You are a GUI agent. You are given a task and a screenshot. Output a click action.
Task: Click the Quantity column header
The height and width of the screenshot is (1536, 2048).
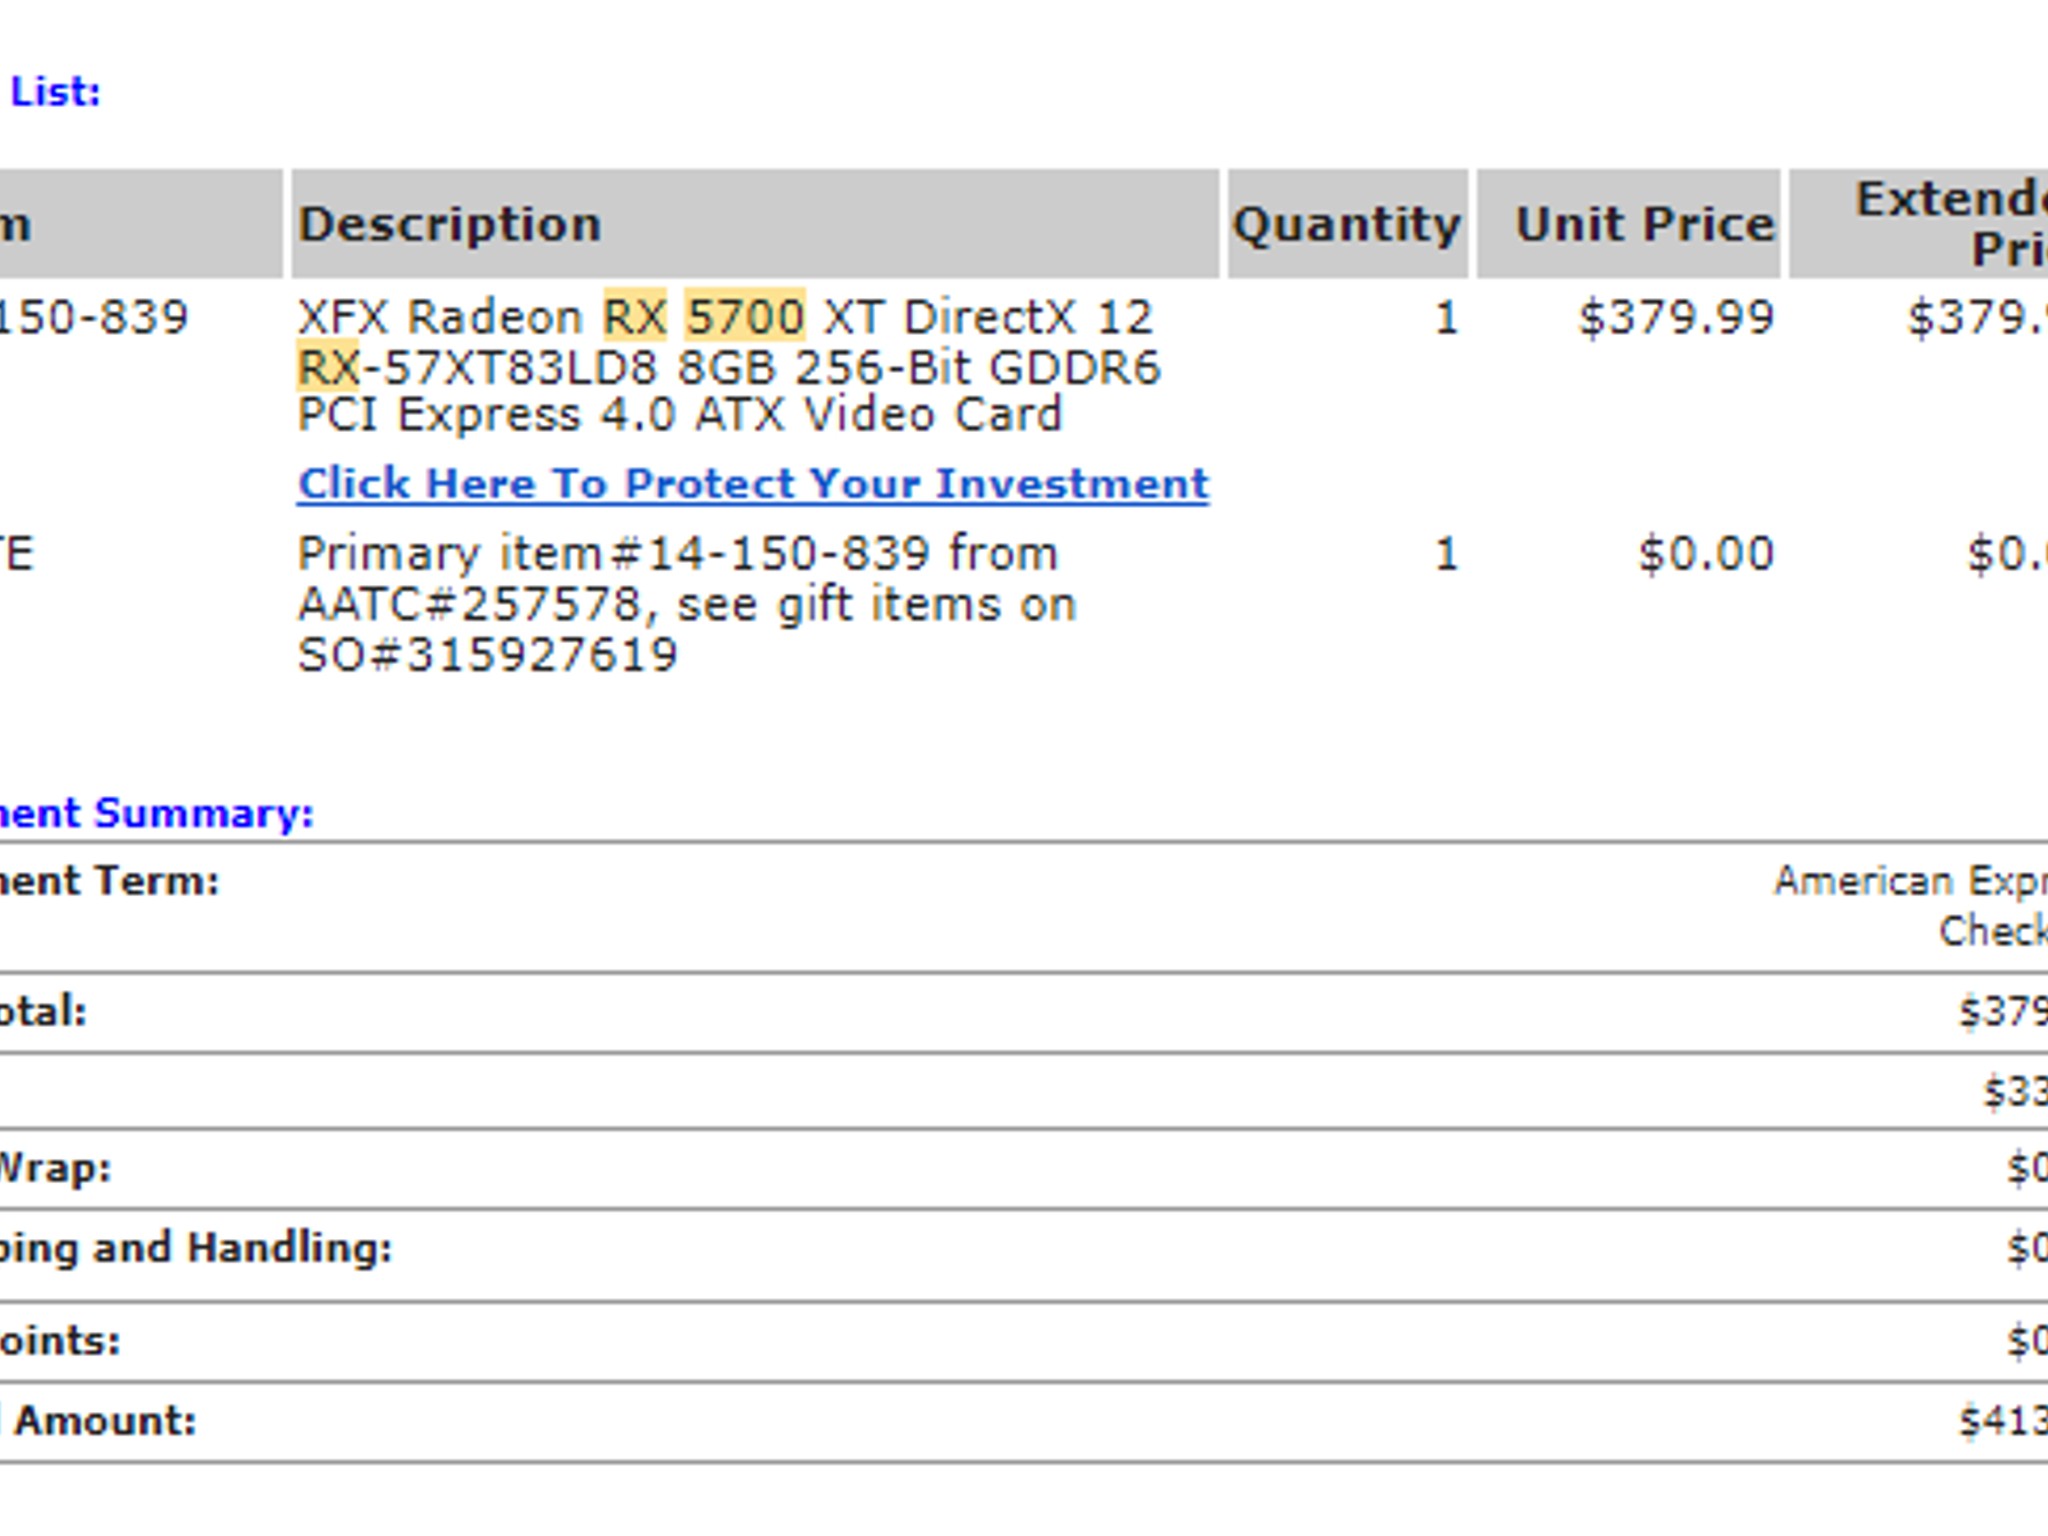click(1346, 224)
